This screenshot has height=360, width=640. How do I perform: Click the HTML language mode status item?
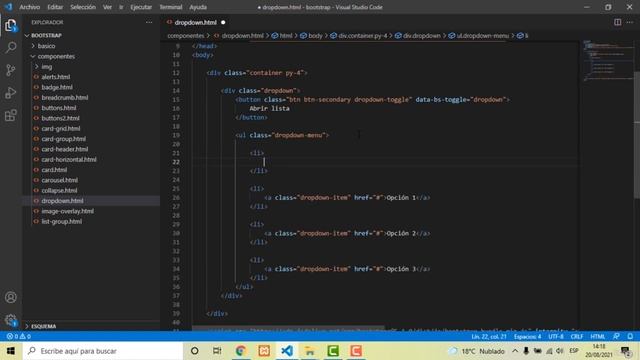coord(597,336)
